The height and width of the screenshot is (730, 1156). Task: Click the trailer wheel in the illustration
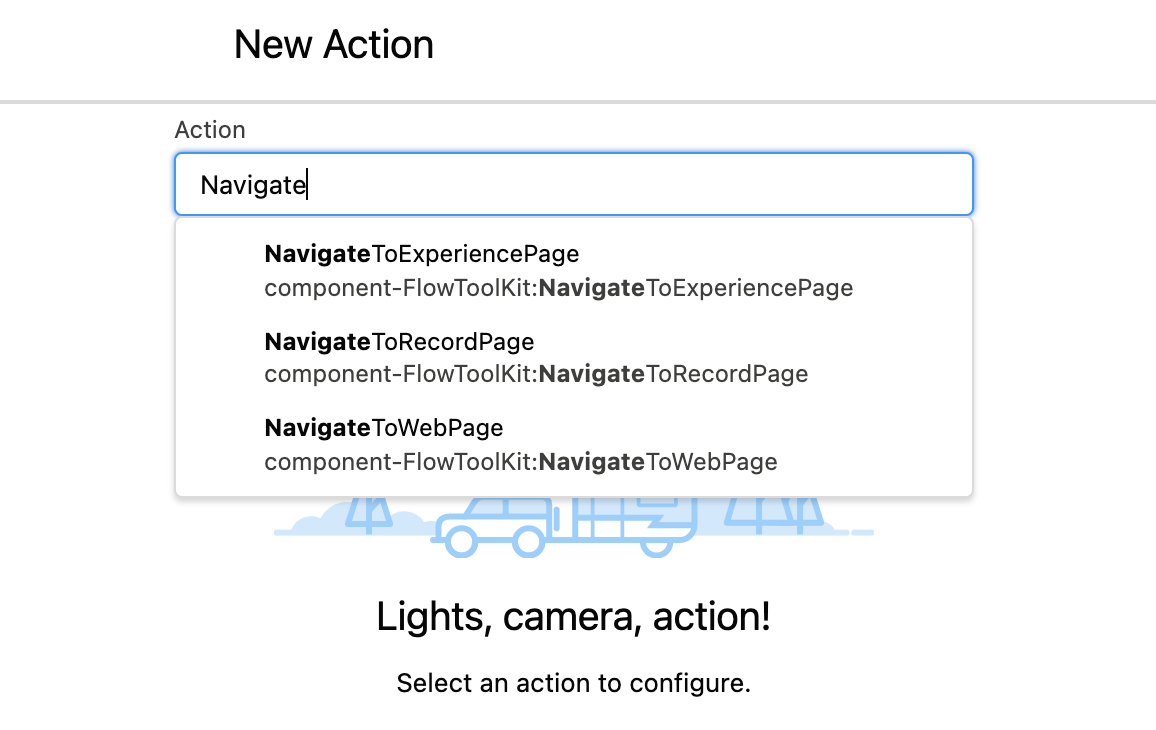(x=656, y=546)
